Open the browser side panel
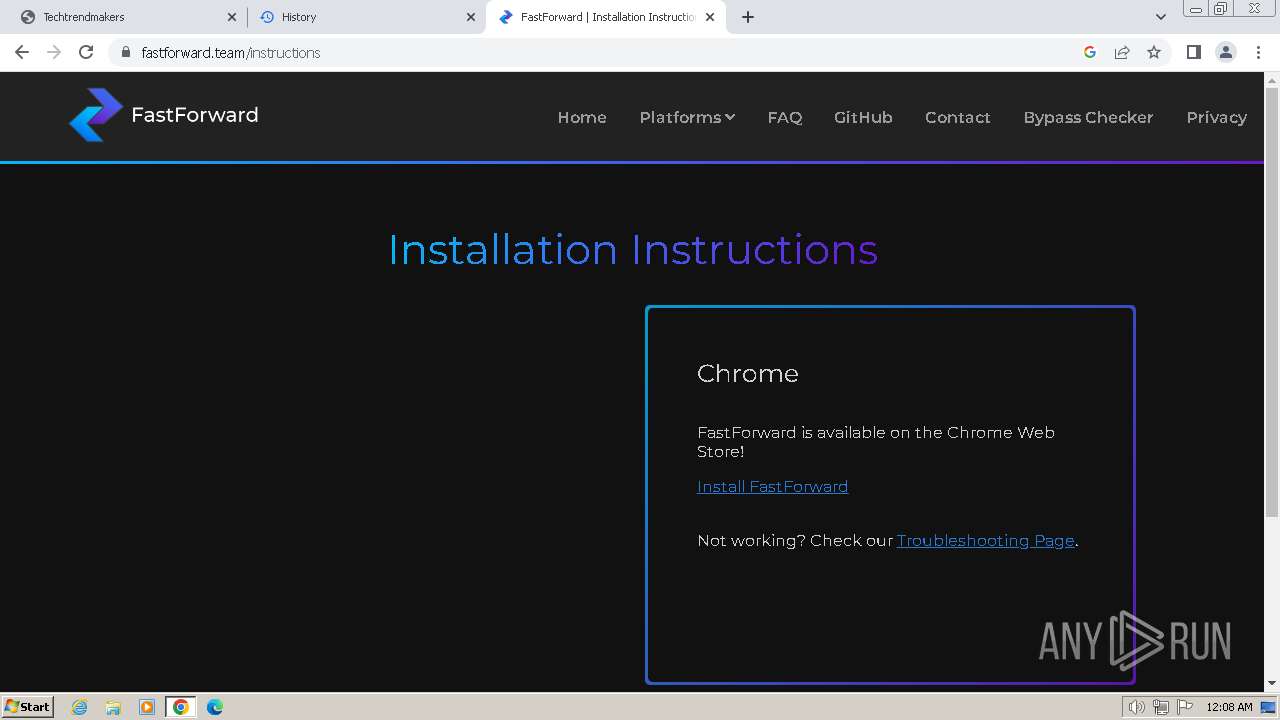 click(x=1193, y=52)
